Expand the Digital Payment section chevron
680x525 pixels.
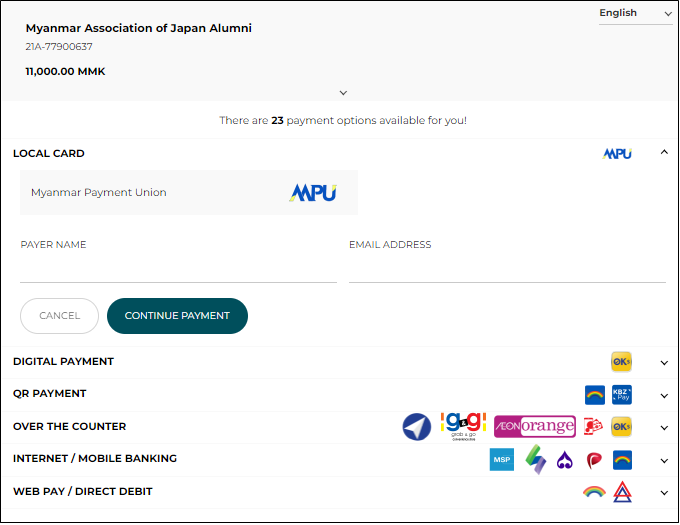tap(664, 363)
